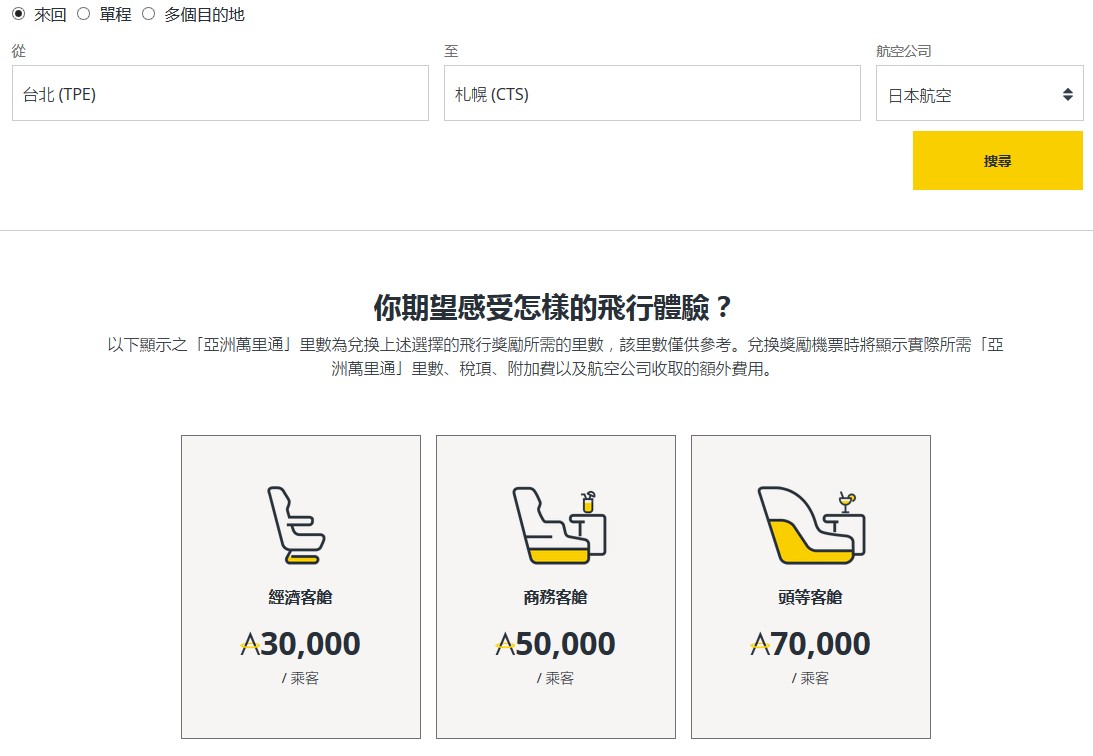Click the first class seat icon

coord(811,525)
